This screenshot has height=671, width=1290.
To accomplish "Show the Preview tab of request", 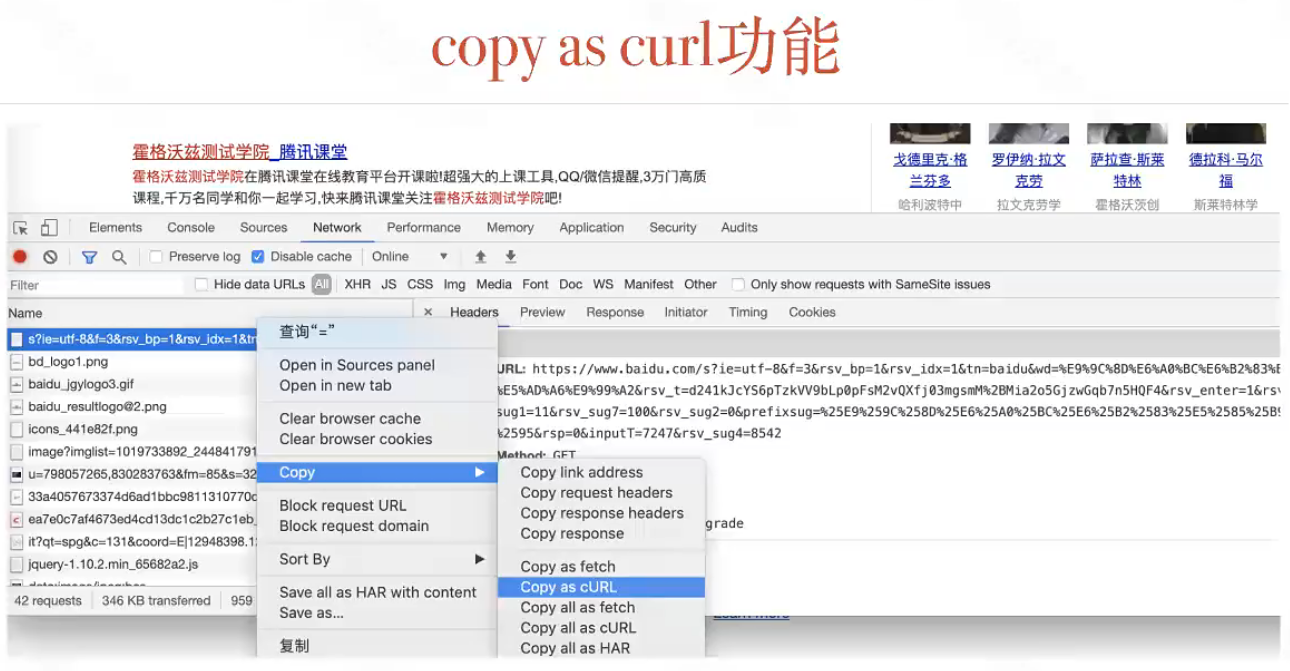I will pos(543,312).
